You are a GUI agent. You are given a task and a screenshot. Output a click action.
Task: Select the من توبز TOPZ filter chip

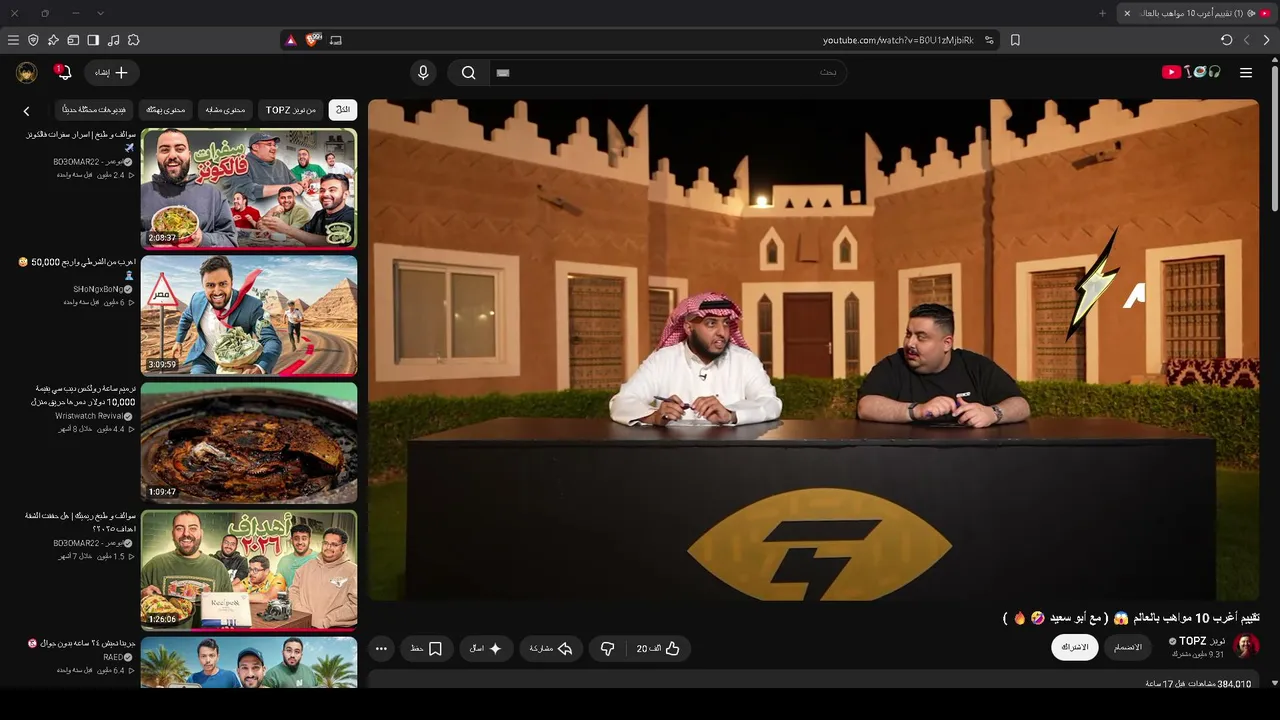pyautogui.click(x=291, y=110)
